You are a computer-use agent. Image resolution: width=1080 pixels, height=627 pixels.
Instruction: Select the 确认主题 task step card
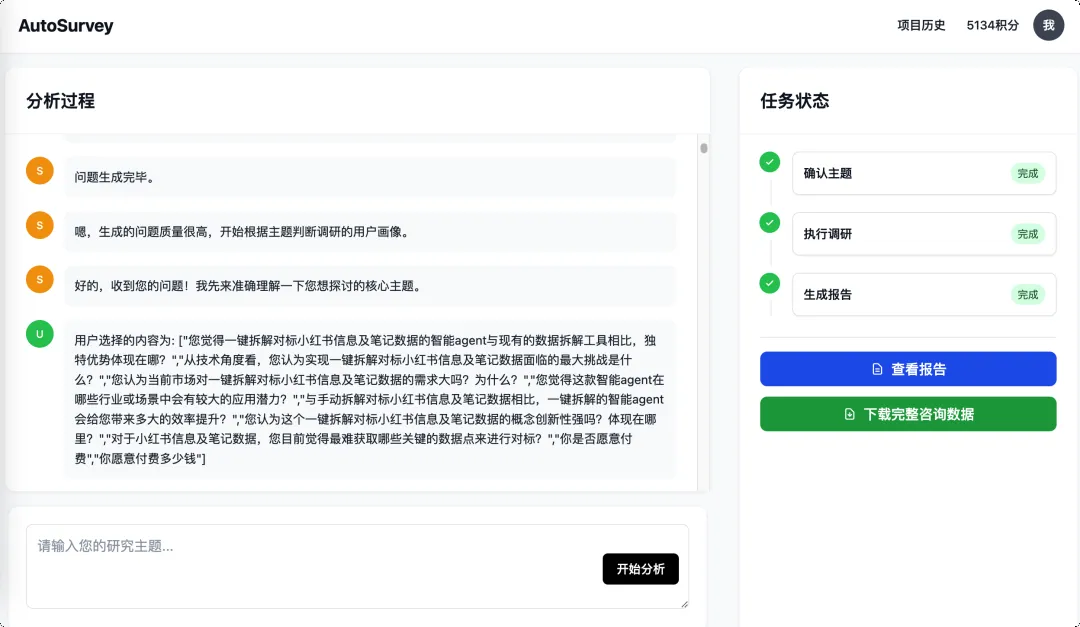[923, 173]
